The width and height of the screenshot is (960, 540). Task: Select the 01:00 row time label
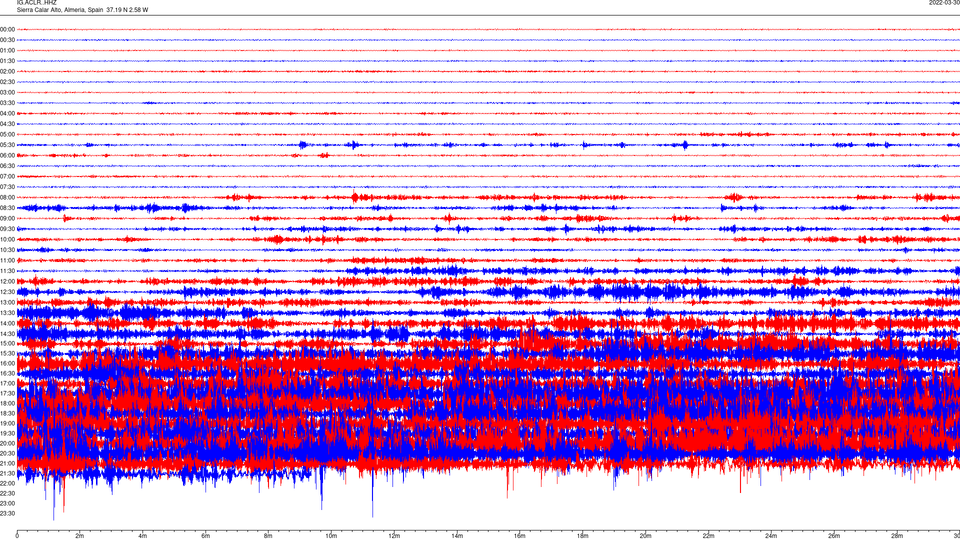tap(7, 50)
